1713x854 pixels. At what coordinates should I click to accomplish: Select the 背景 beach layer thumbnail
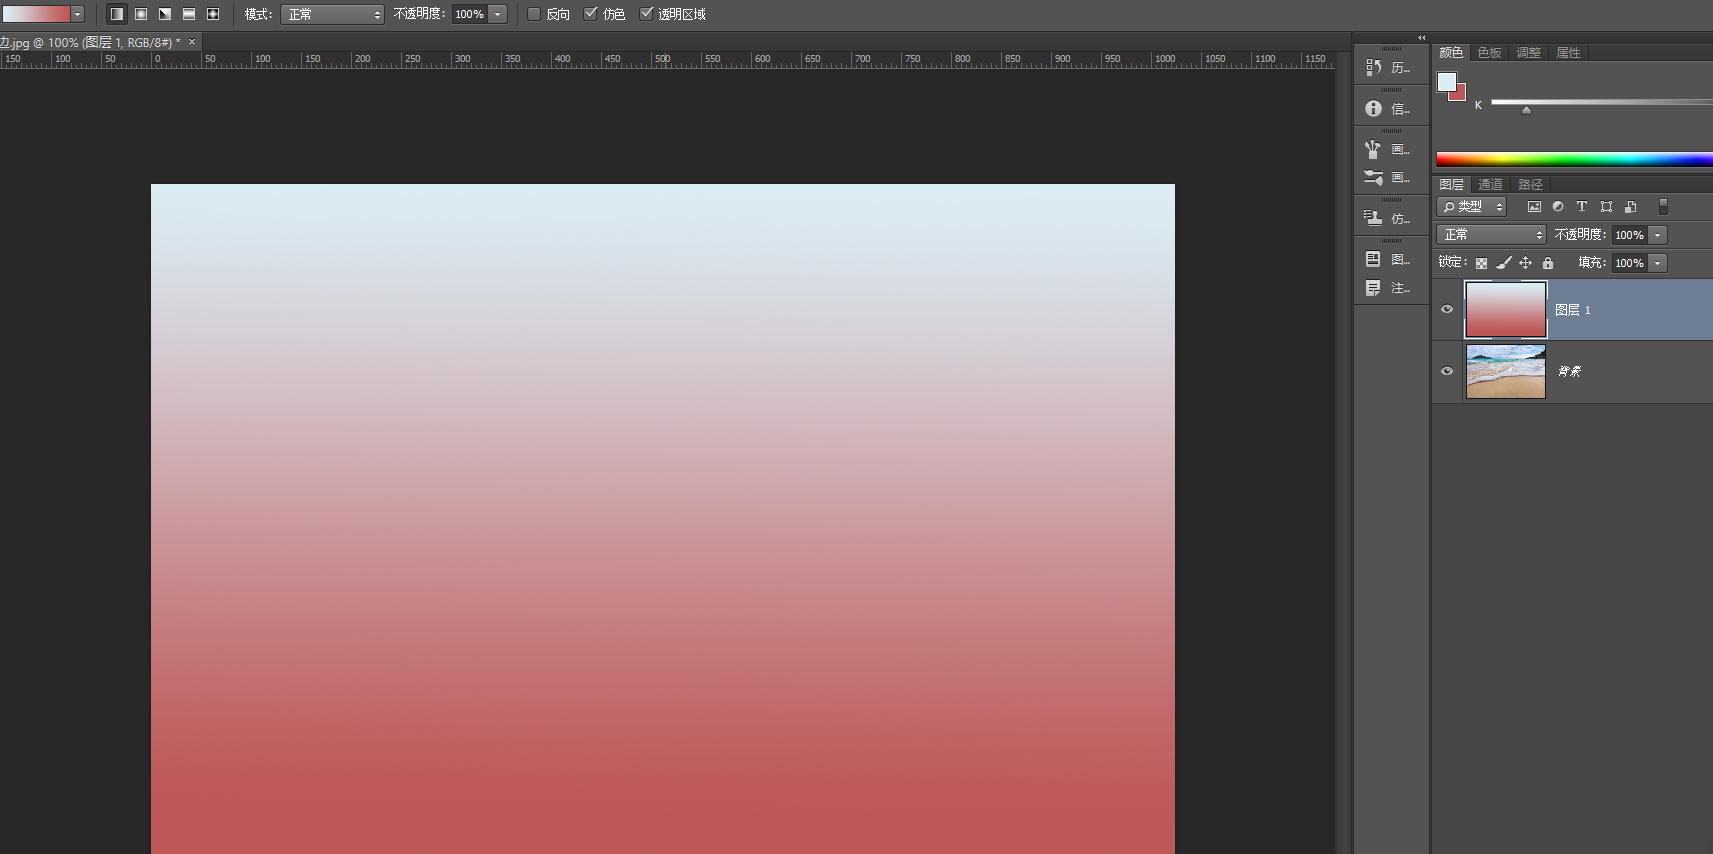(x=1506, y=371)
